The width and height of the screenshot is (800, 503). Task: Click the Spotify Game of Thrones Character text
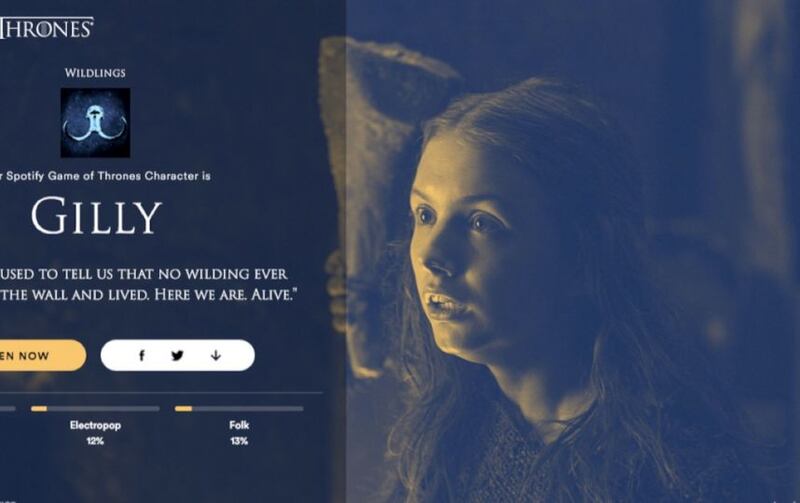tap(105, 176)
